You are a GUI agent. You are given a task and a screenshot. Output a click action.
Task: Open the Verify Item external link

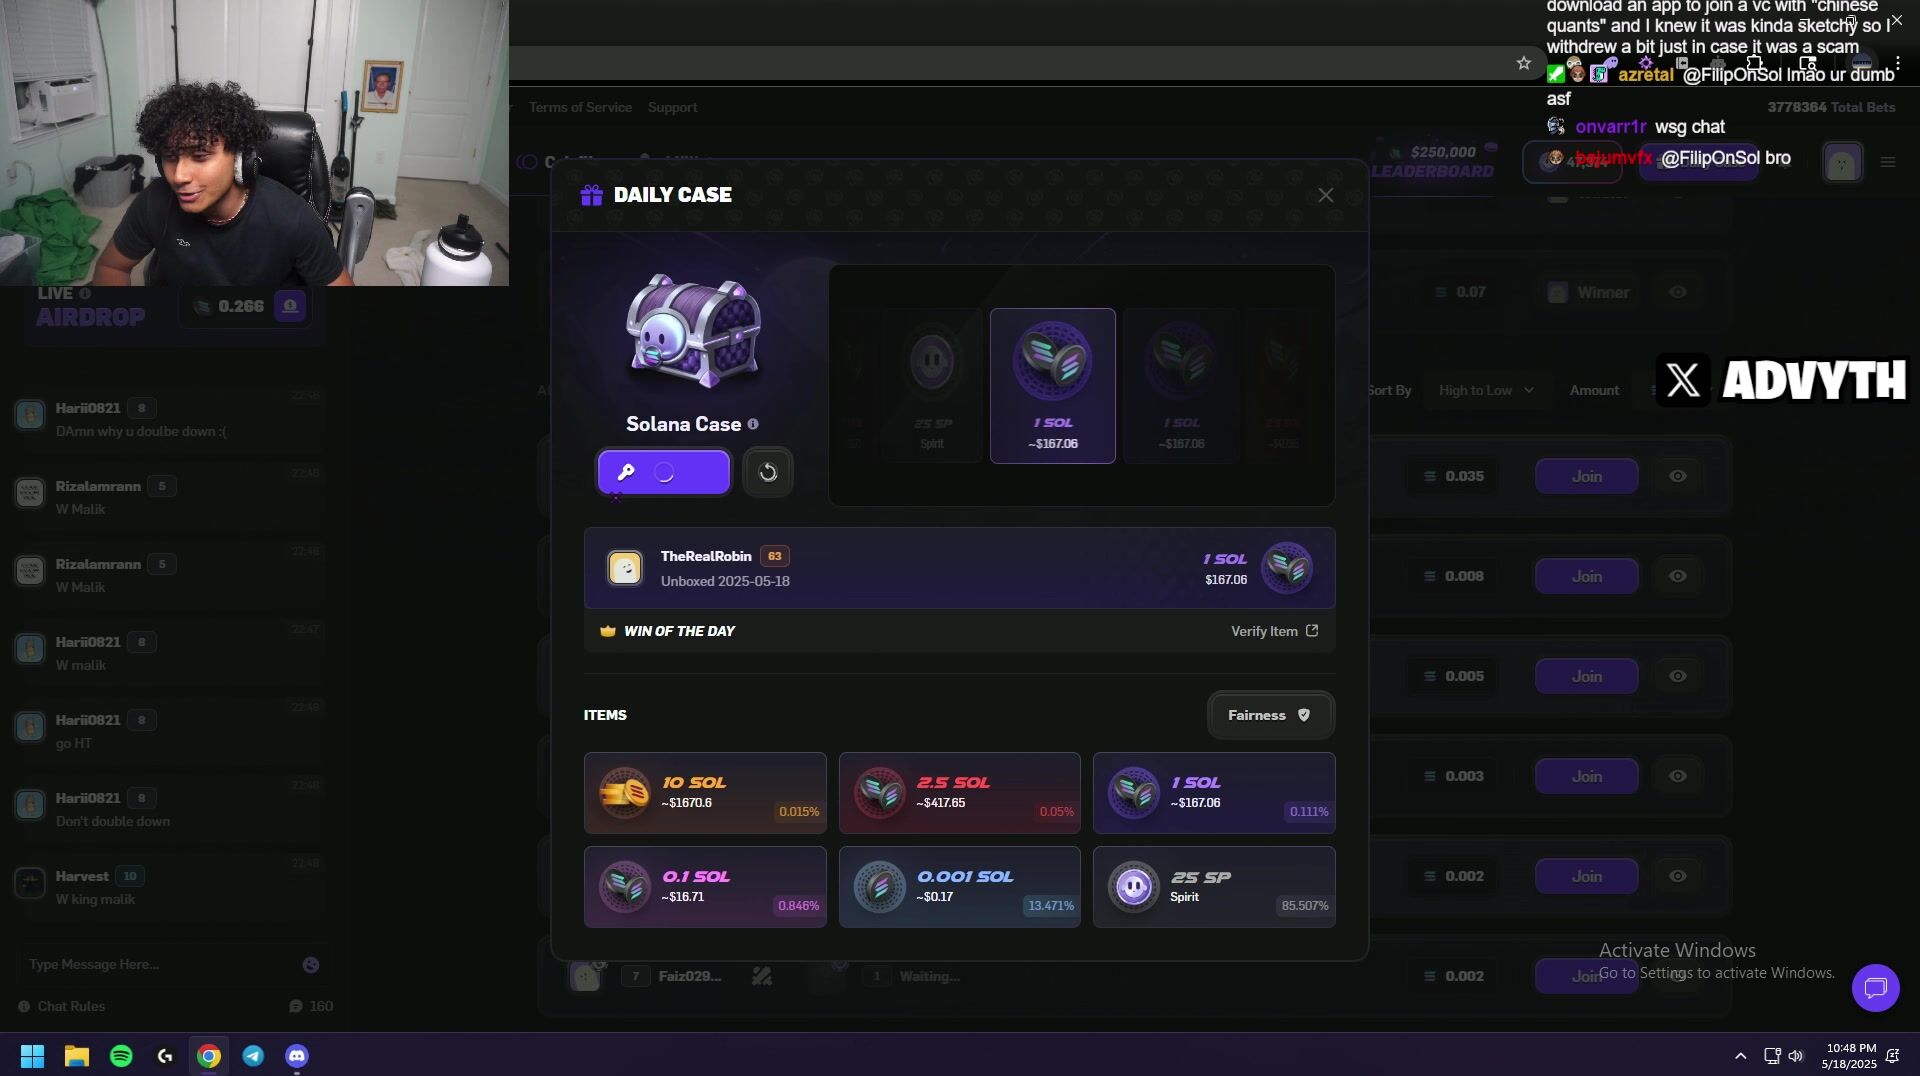click(x=1275, y=631)
